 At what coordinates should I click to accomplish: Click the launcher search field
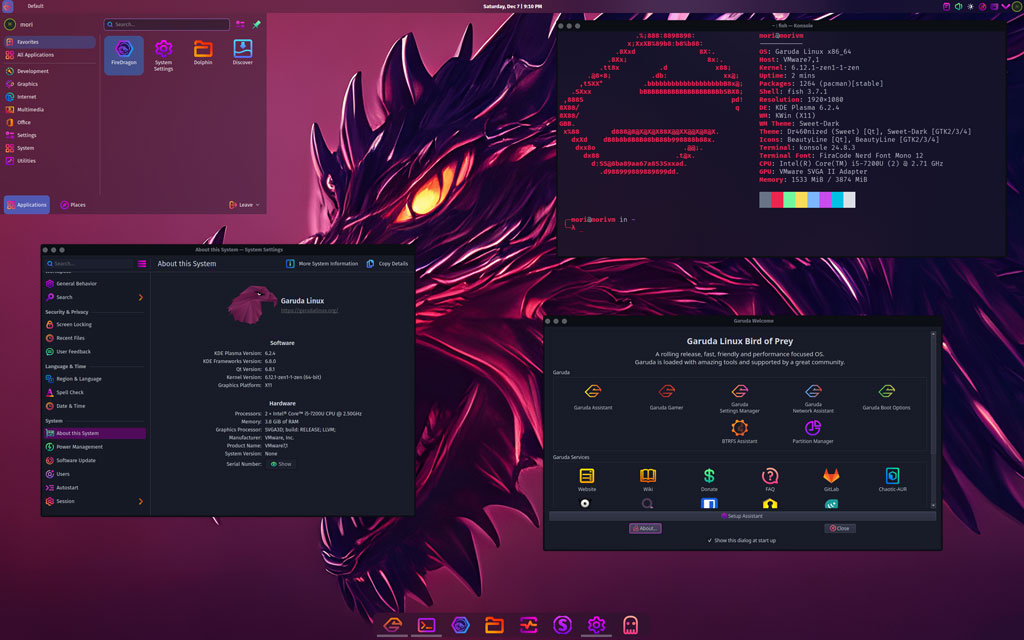(x=165, y=24)
